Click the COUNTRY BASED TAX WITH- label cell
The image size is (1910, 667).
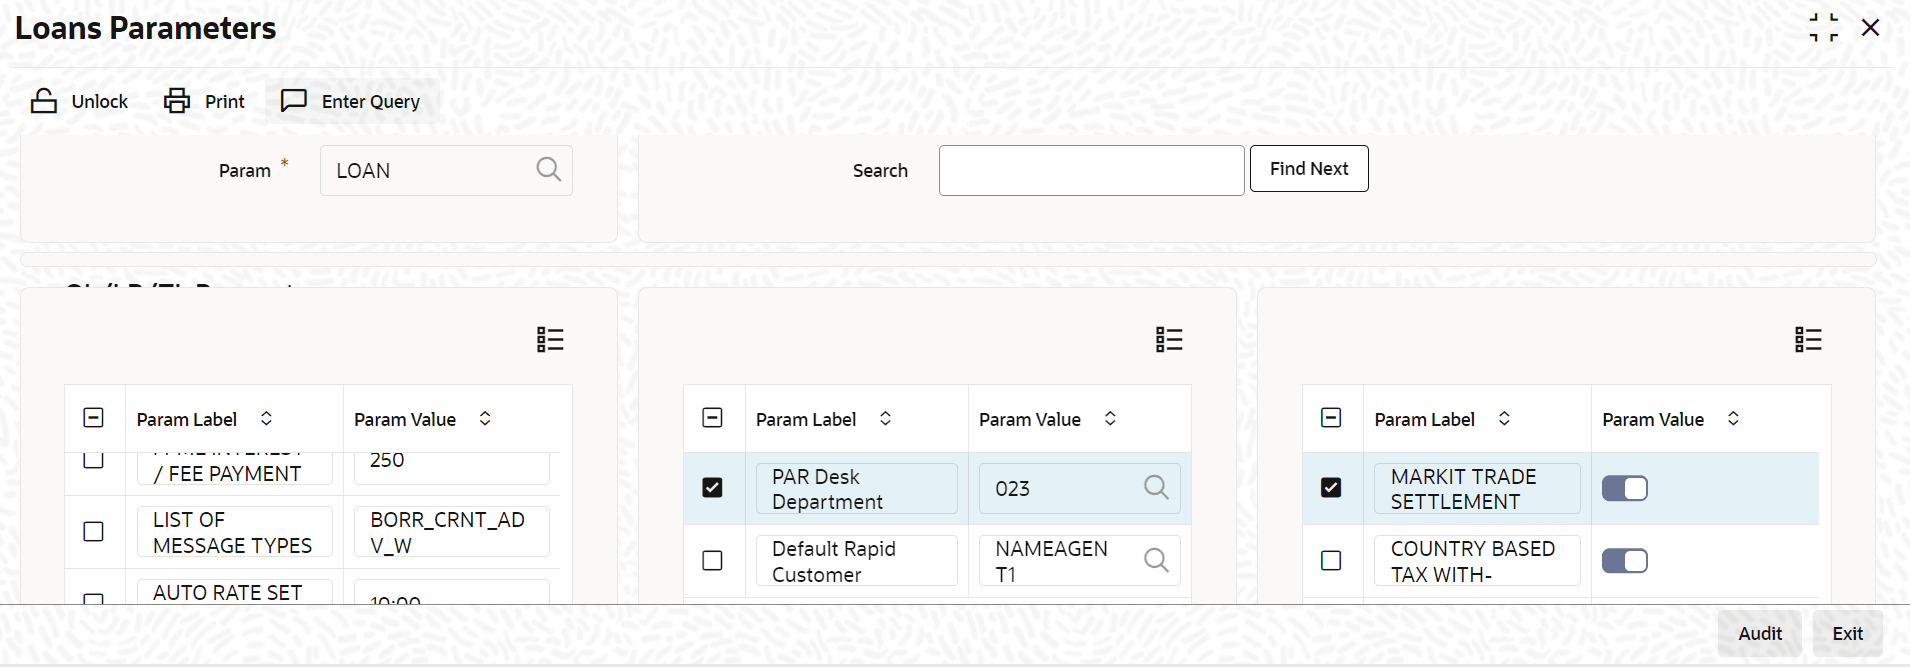(1477, 561)
